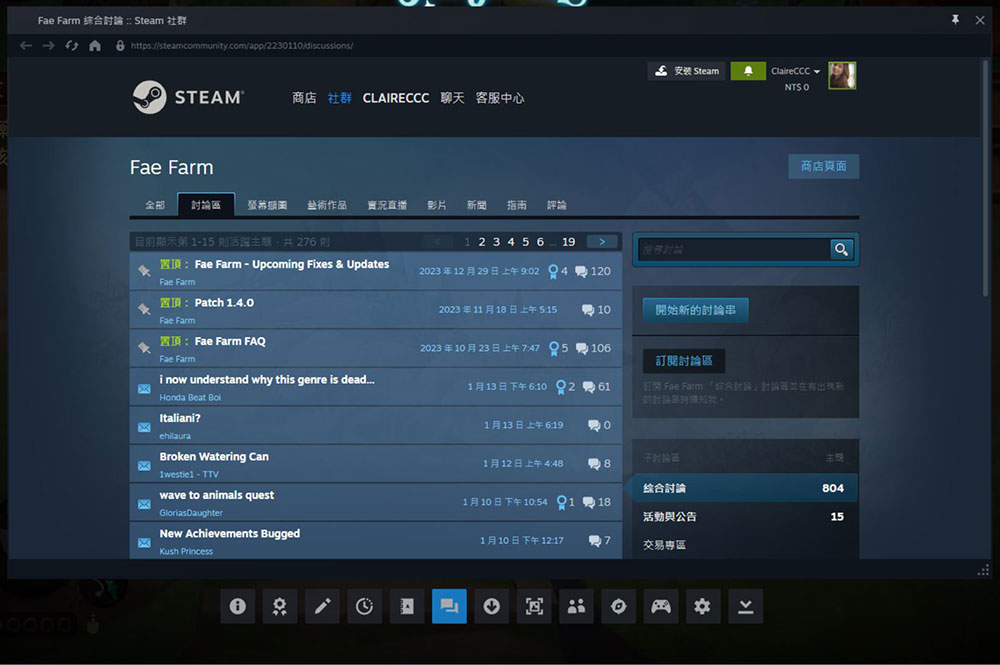Open the ClaireCCC account dropdown
The image size is (1000, 665).
[795, 71]
